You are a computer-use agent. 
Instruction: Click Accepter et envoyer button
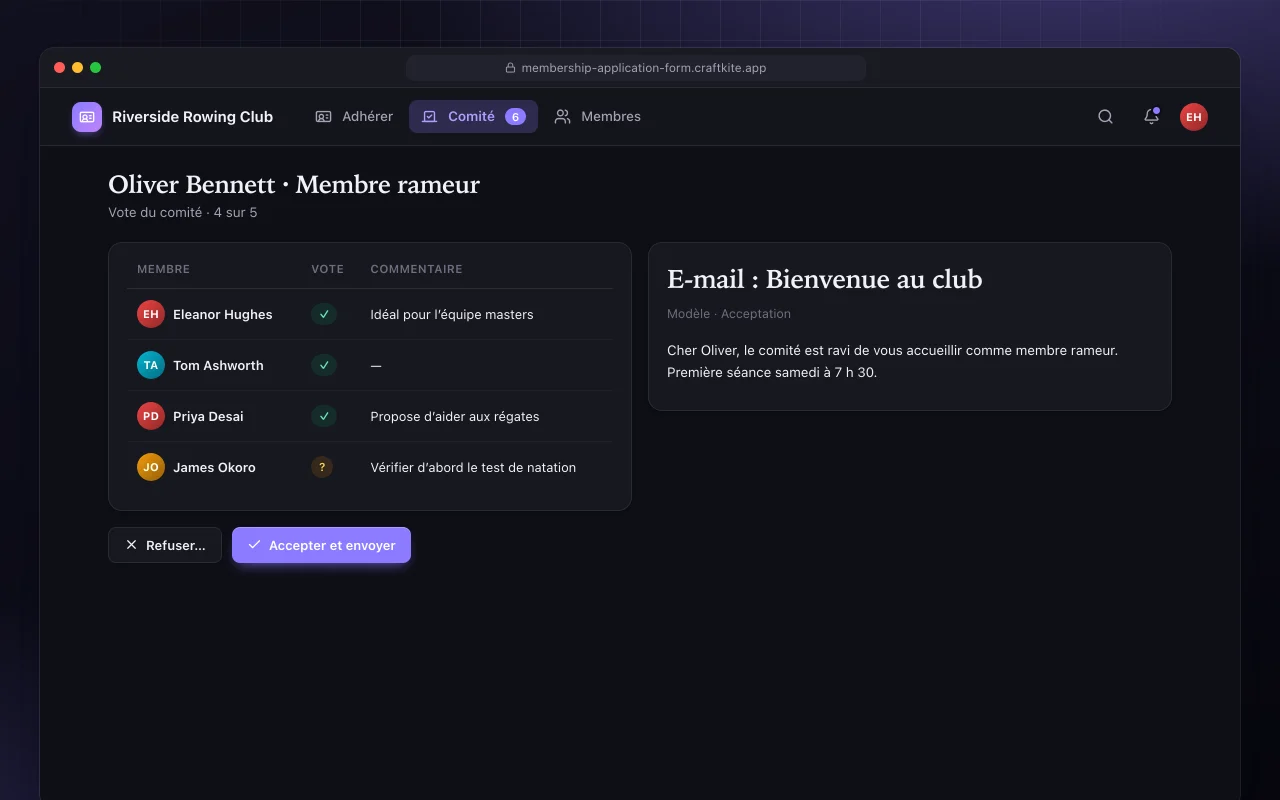pos(321,545)
